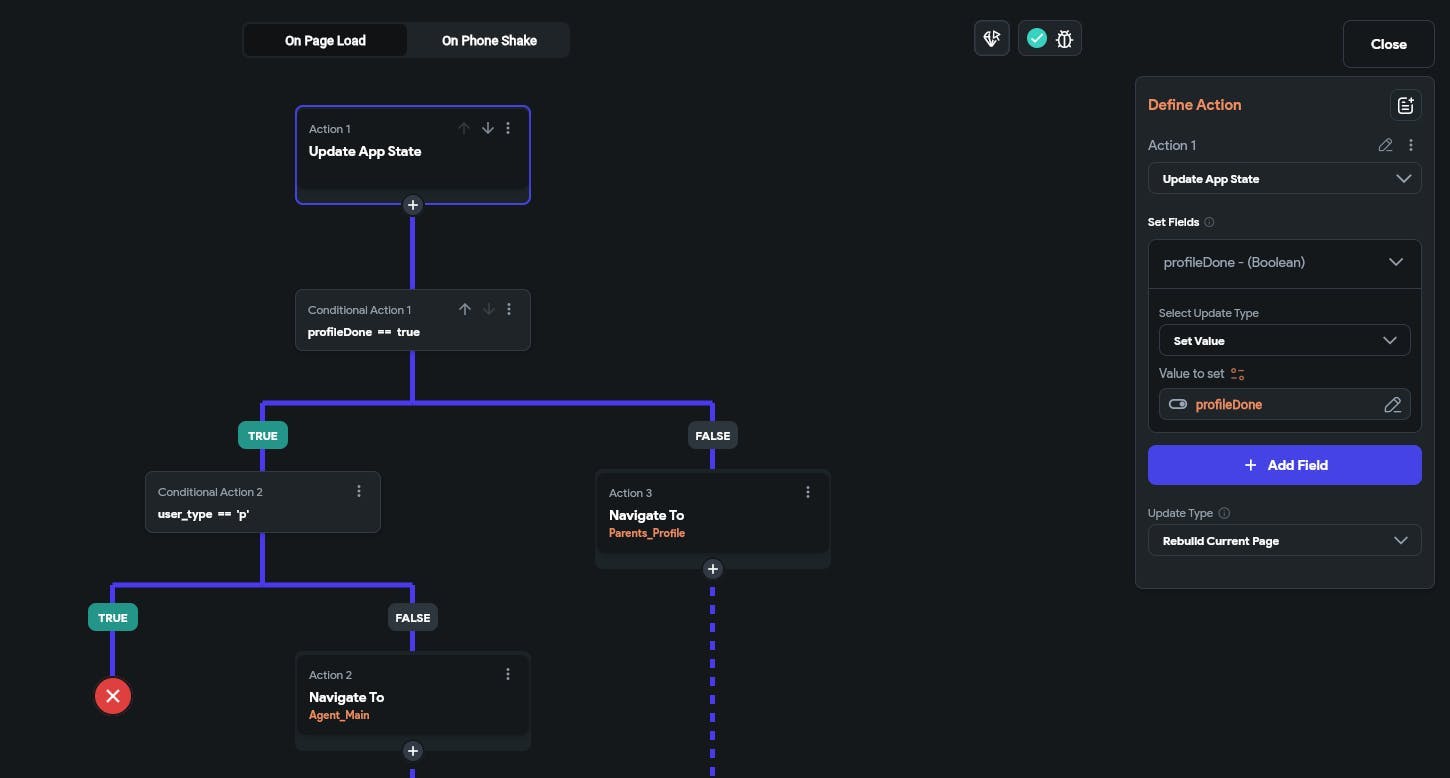Click the red X terminate node

coord(113,696)
